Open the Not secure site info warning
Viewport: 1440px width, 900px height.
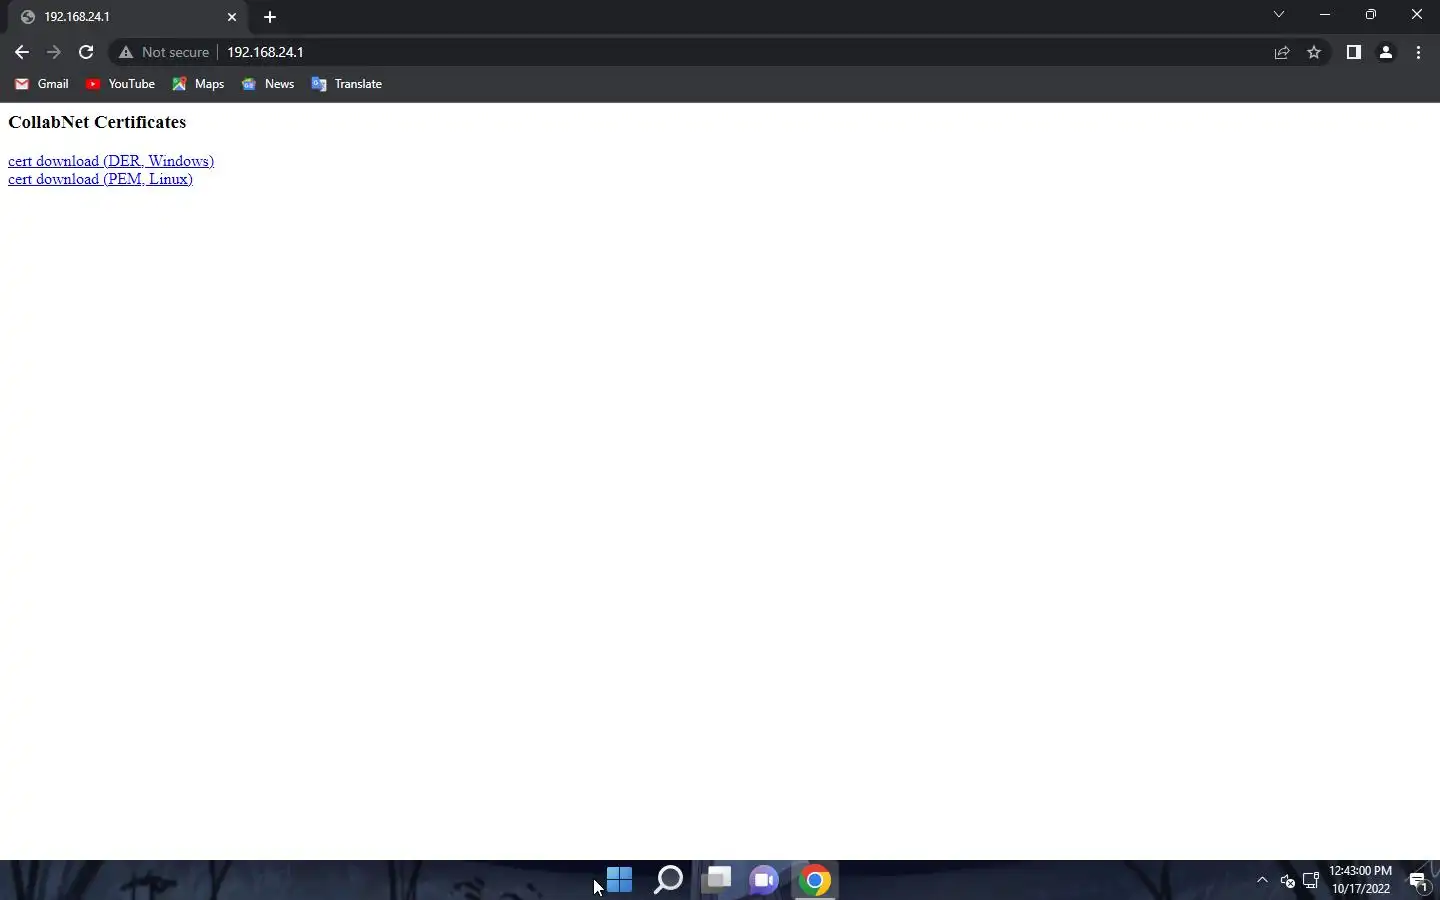pyautogui.click(x=164, y=52)
